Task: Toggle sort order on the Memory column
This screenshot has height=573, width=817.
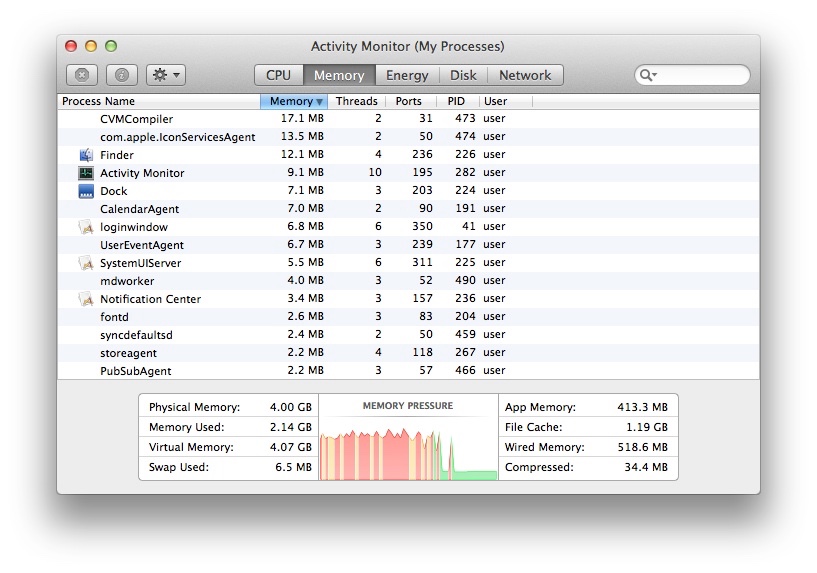Action: click(294, 101)
